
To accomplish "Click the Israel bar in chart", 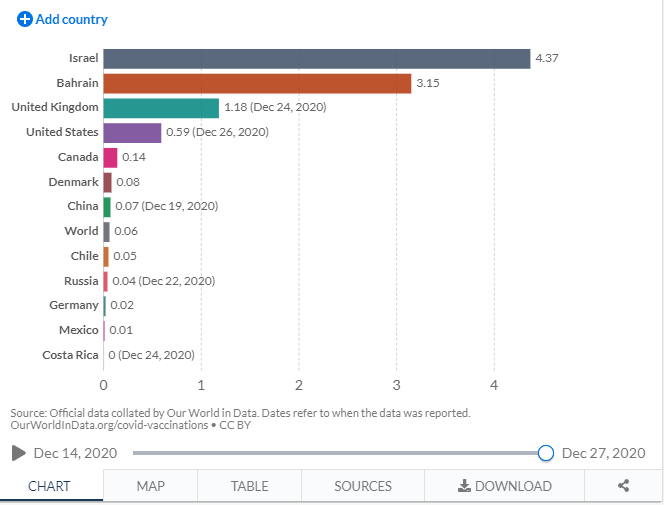I will (316, 59).
